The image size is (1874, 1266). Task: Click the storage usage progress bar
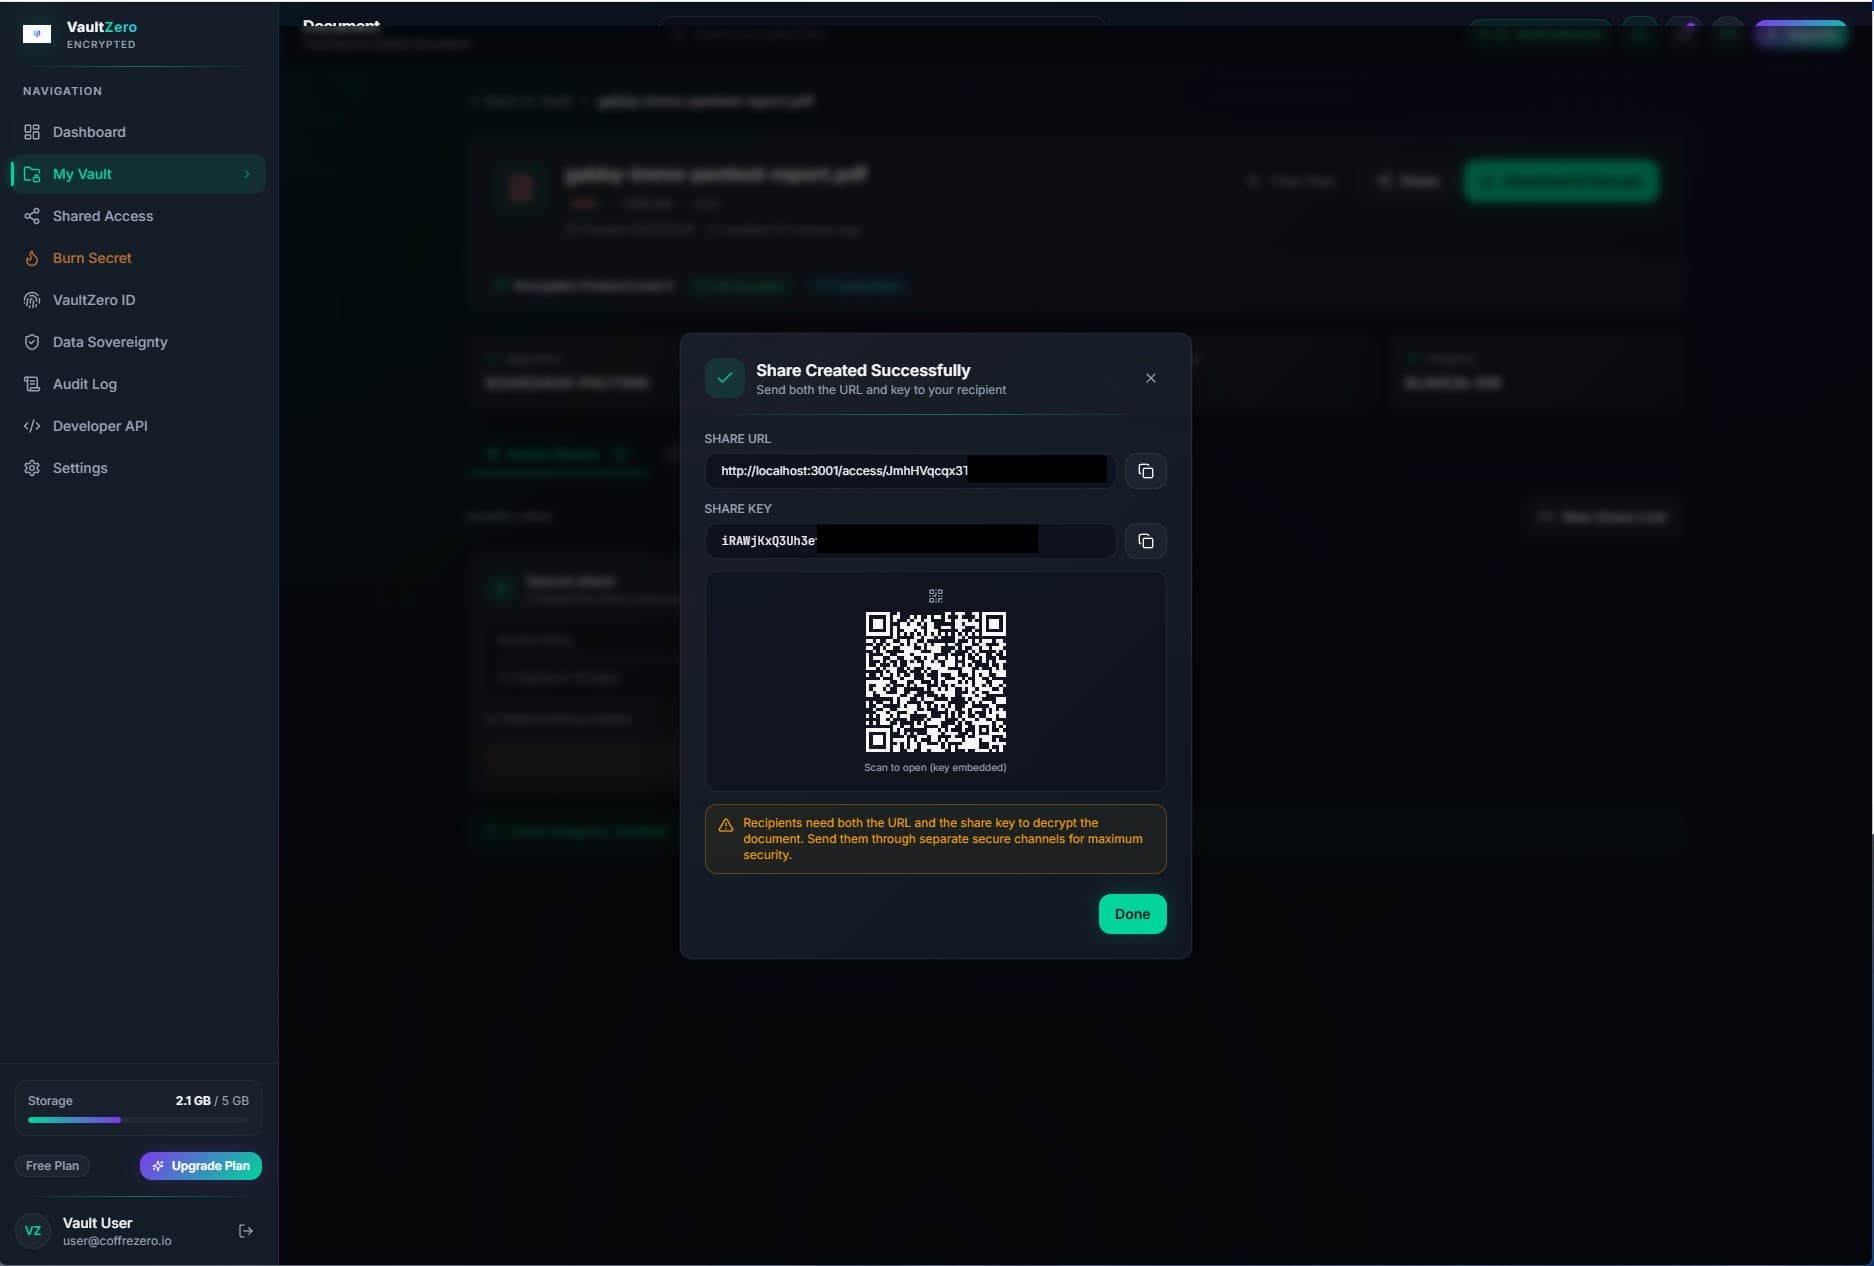pos(137,1120)
